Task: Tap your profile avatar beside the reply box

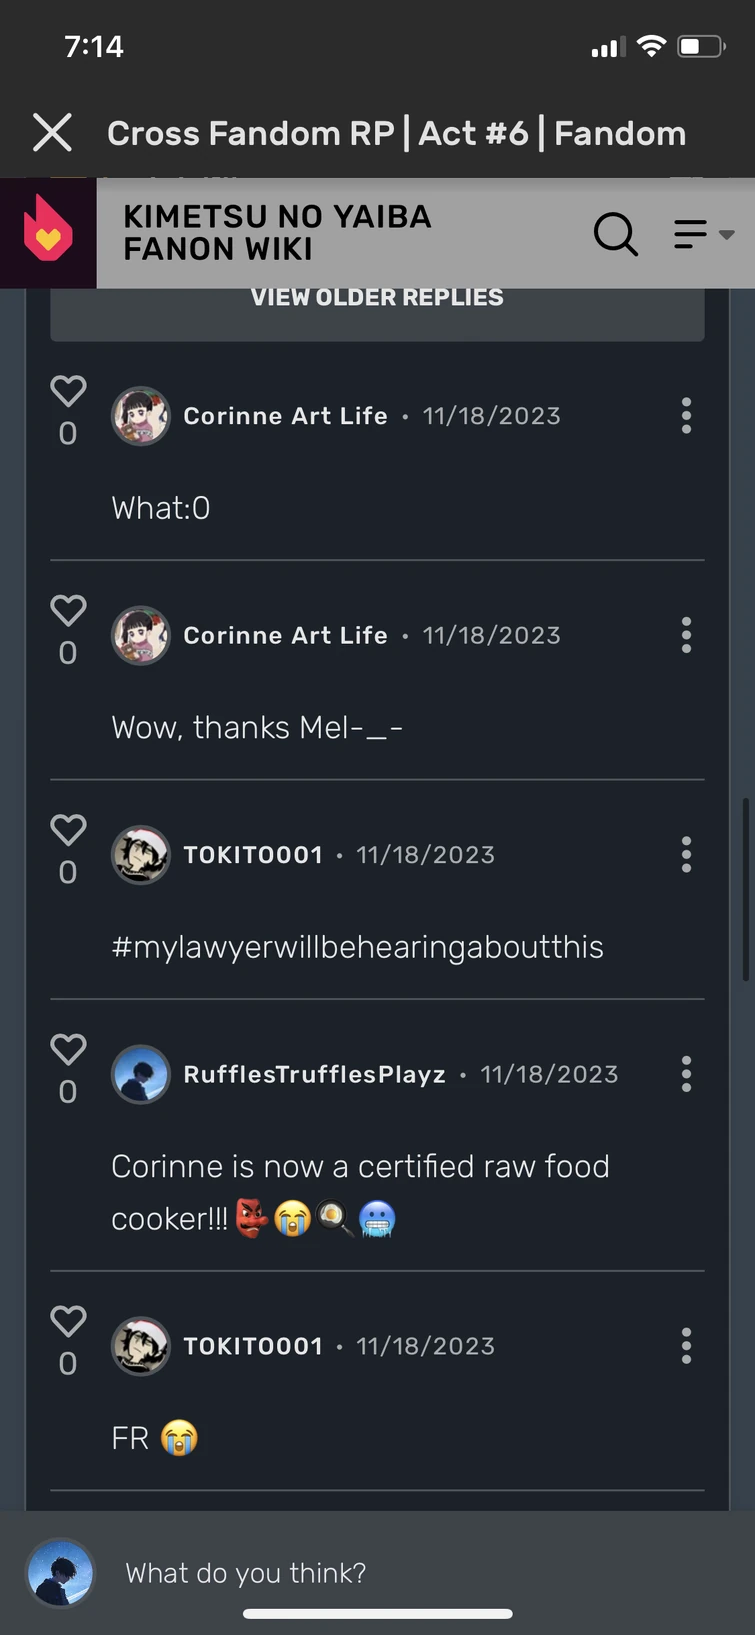Action: tap(61, 1573)
